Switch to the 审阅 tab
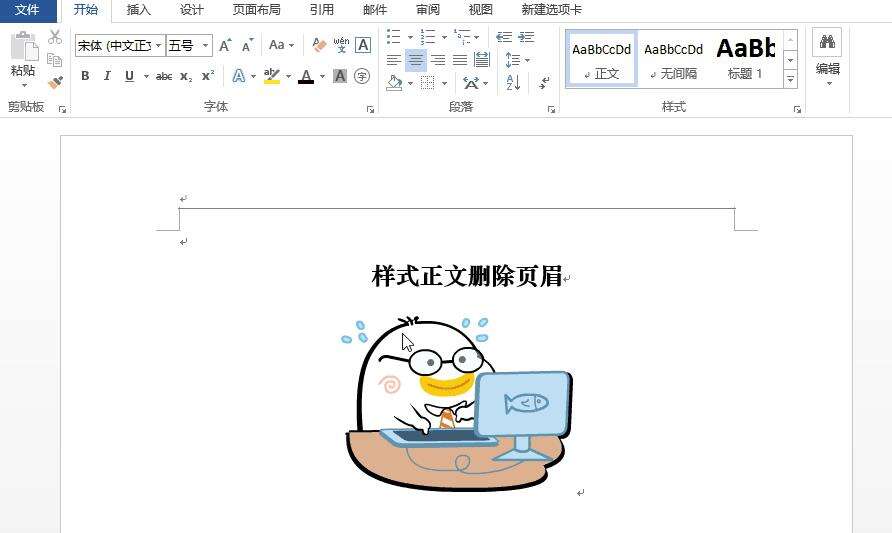 pos(428,10)
